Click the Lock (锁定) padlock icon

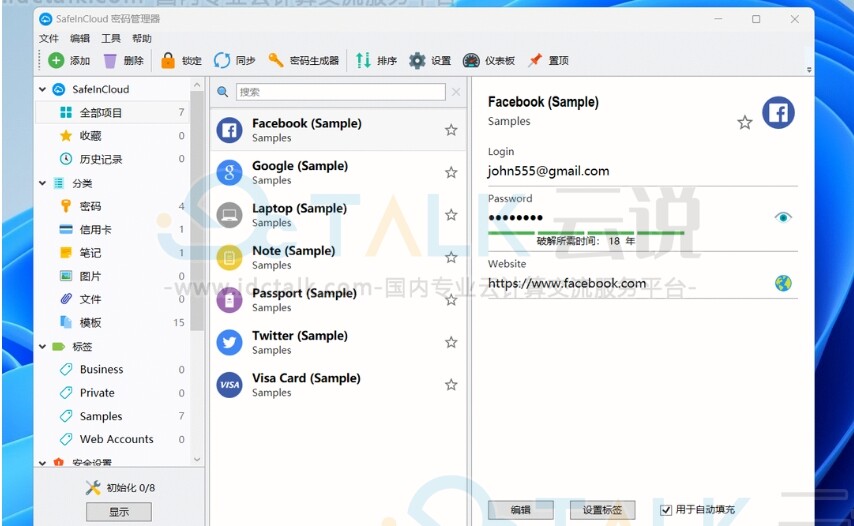(x=168, y=60)
